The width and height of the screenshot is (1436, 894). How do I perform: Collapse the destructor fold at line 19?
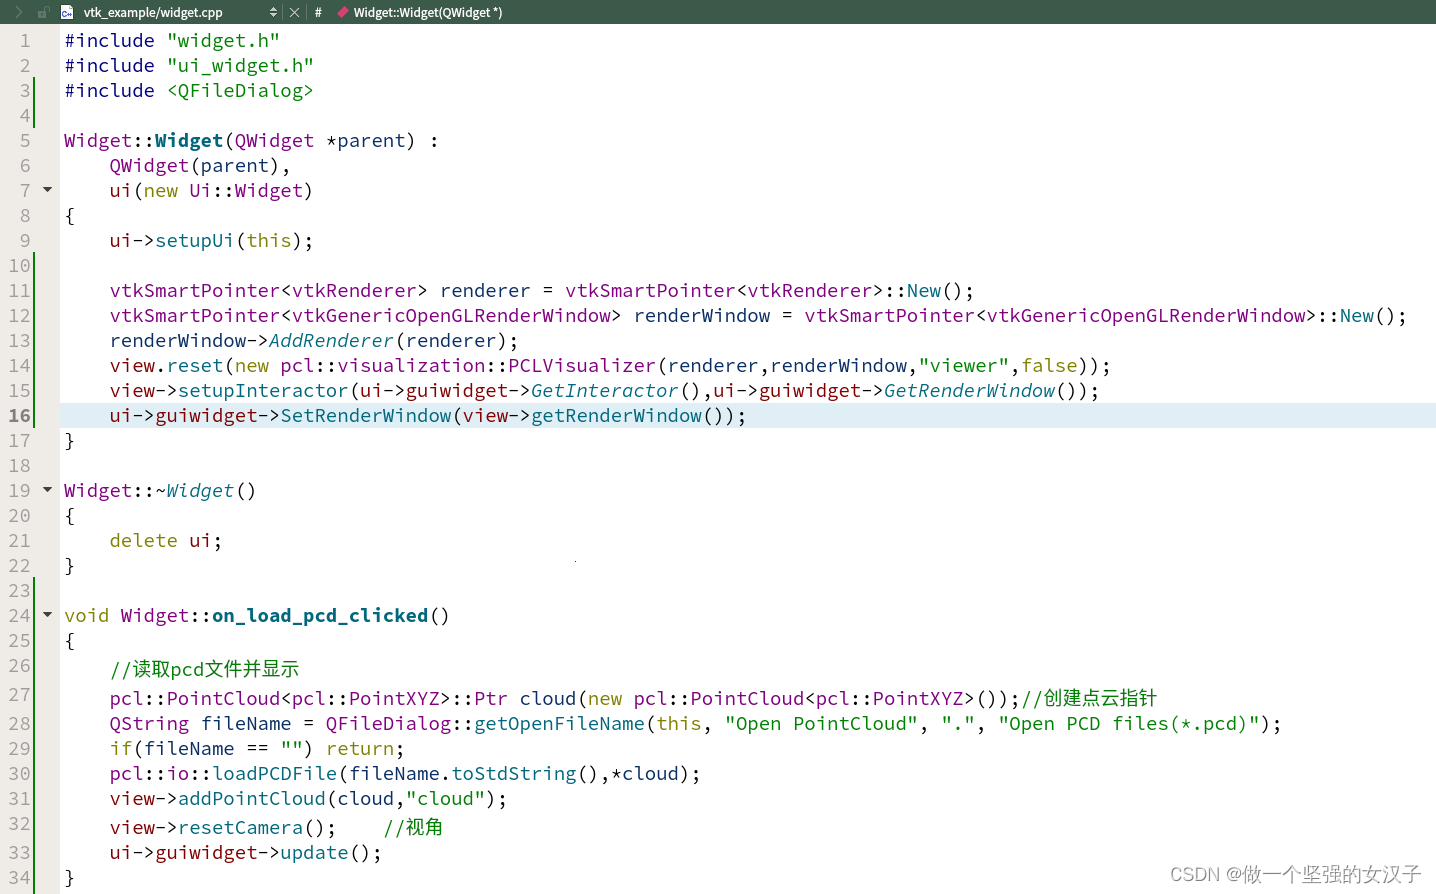47,490
